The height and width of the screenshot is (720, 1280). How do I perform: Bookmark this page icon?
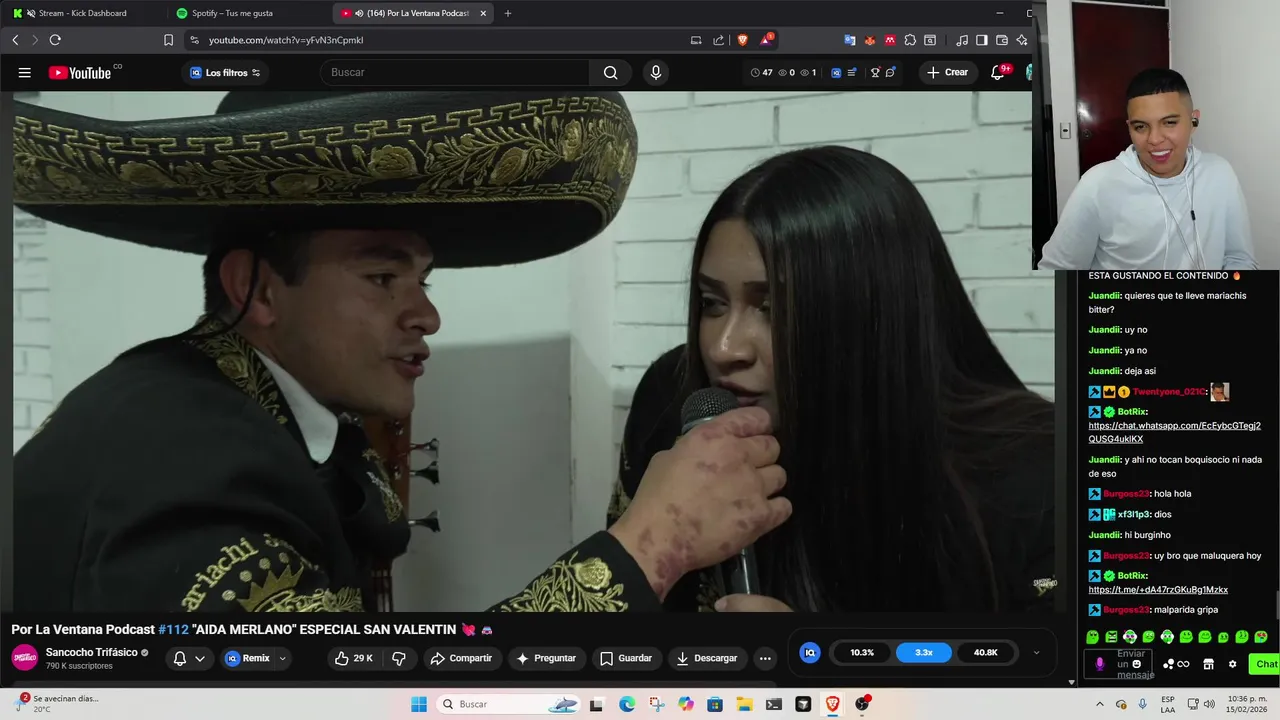[168, 40]
